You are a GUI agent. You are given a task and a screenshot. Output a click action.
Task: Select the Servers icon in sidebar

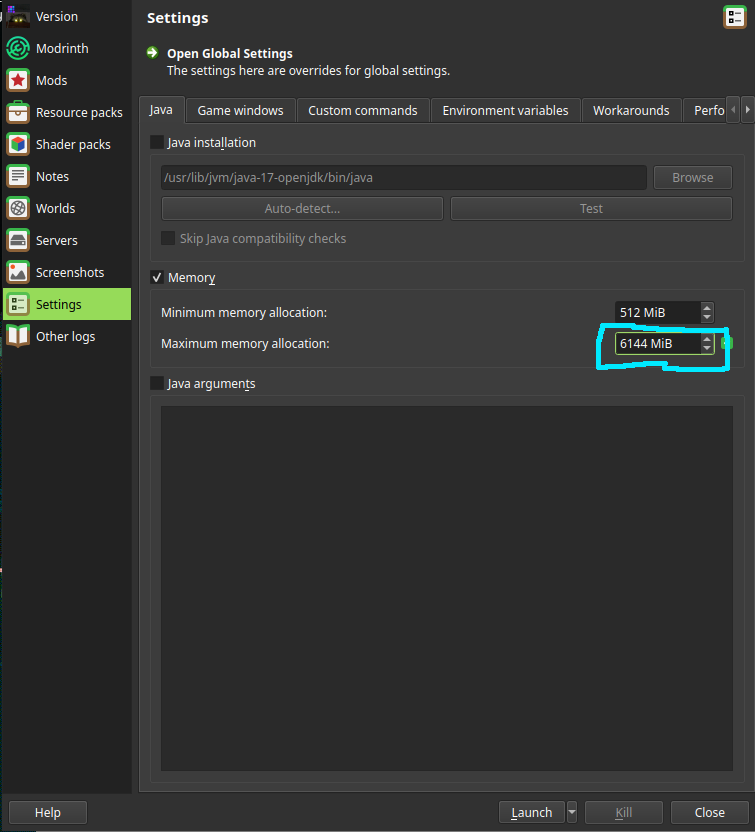(x=18, y=240)
